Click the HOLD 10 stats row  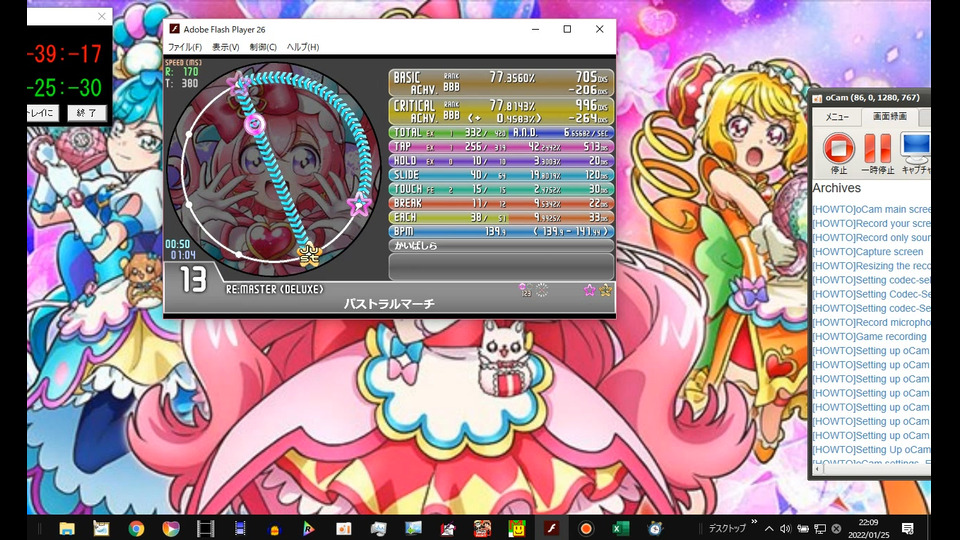[x=501, y=160]
